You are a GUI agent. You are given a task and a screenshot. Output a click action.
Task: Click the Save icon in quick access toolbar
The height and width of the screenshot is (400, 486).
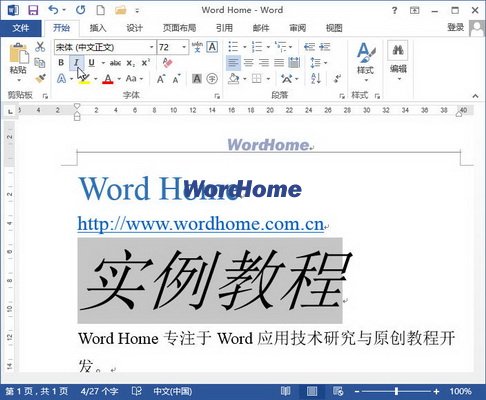coord(33,10)
